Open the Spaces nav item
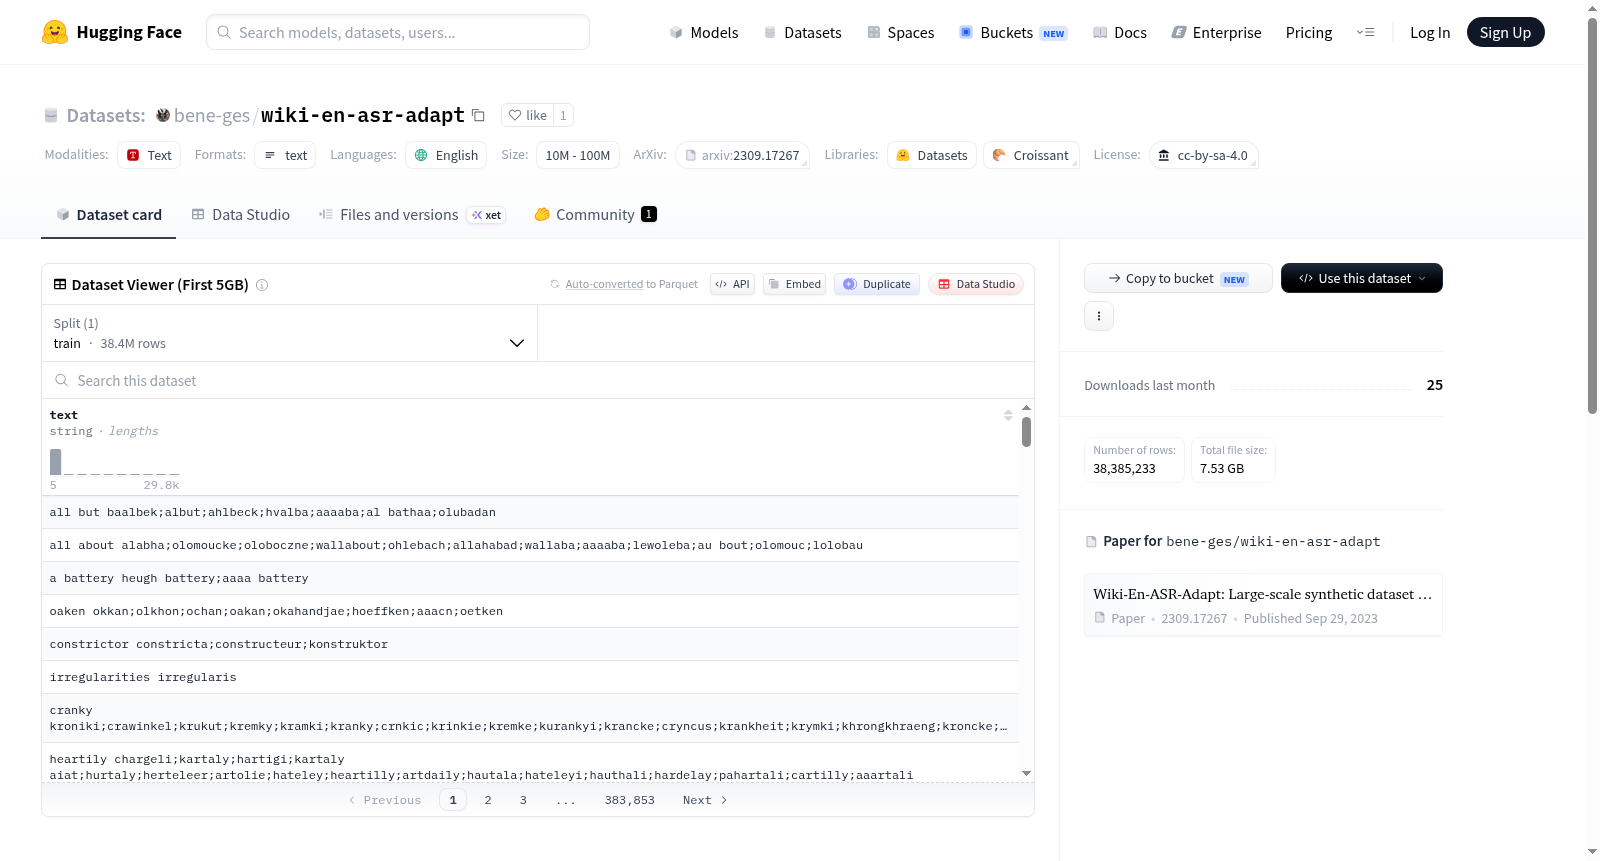Viewport: 1600px width, 861px height. click(x=900, y=33)
